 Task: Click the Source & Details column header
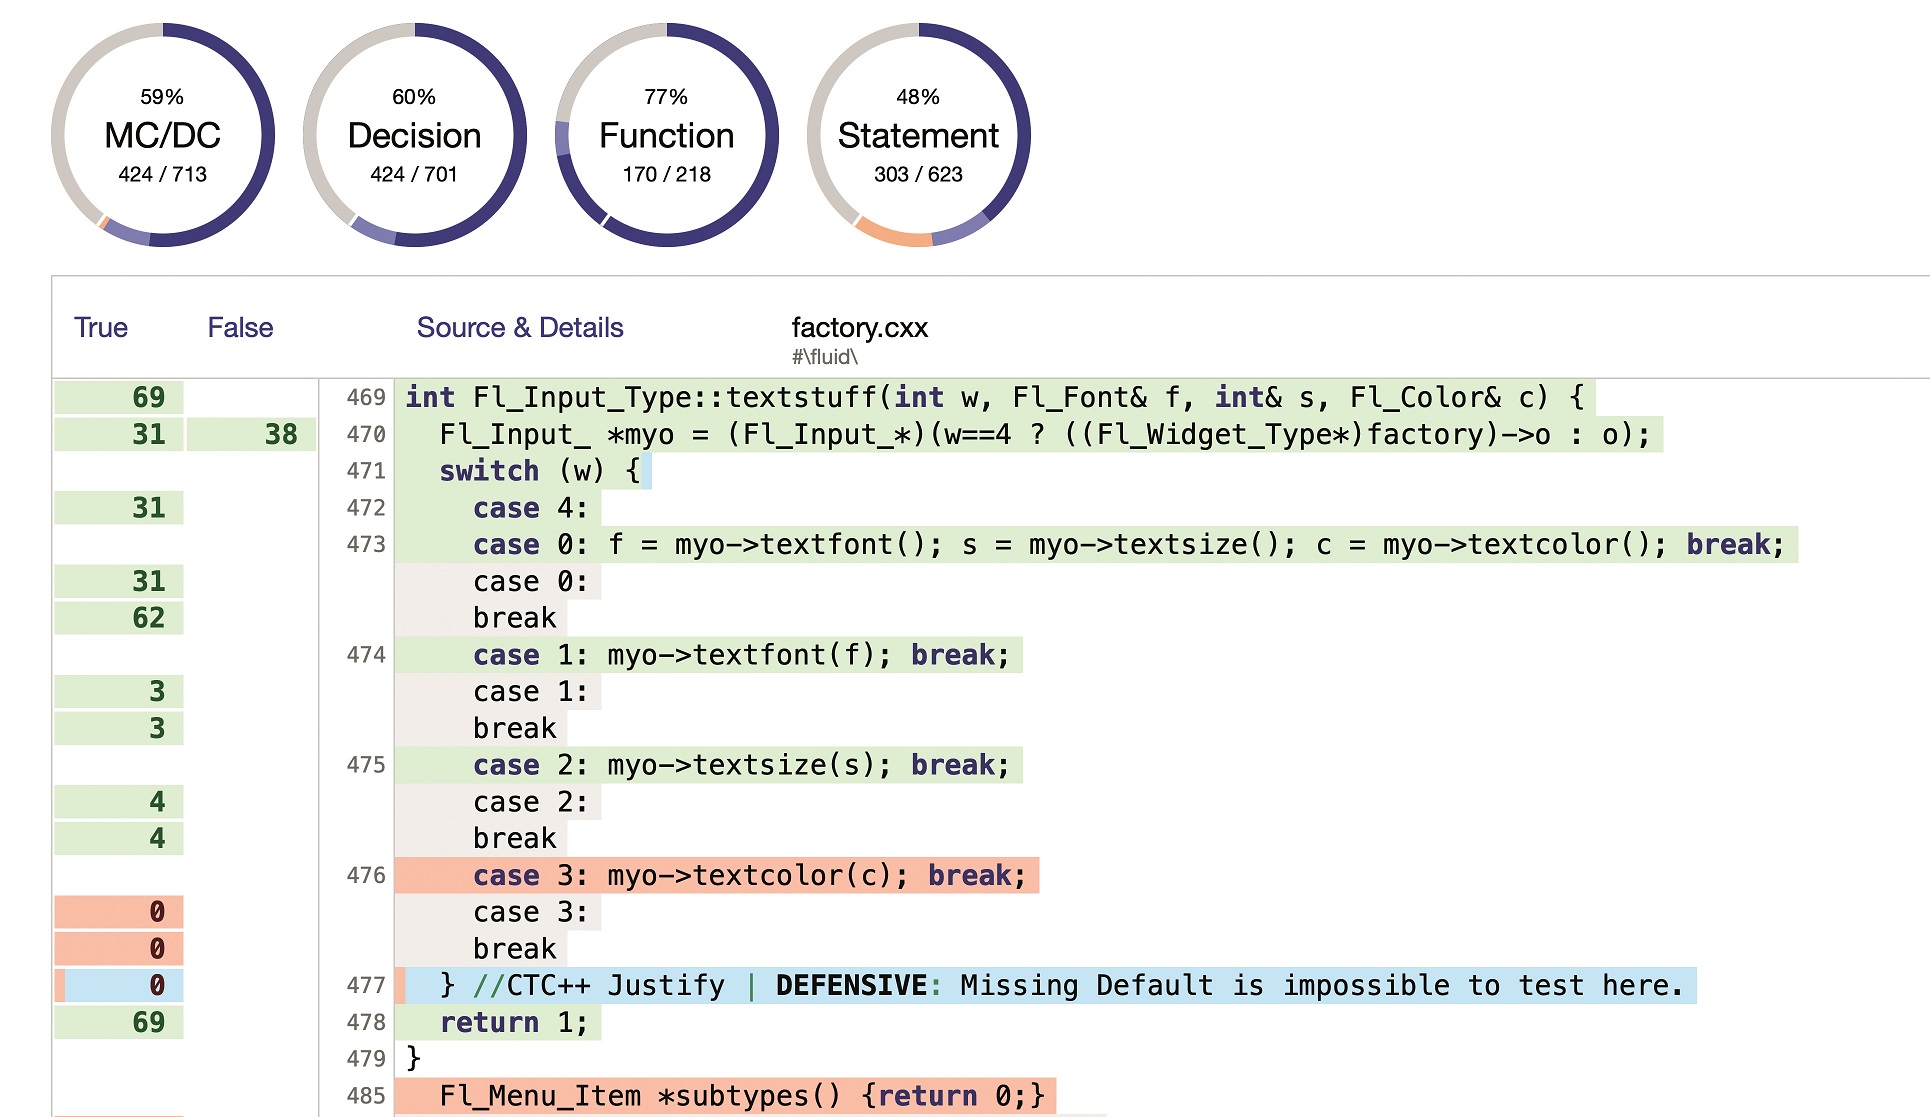click(519, 327)
